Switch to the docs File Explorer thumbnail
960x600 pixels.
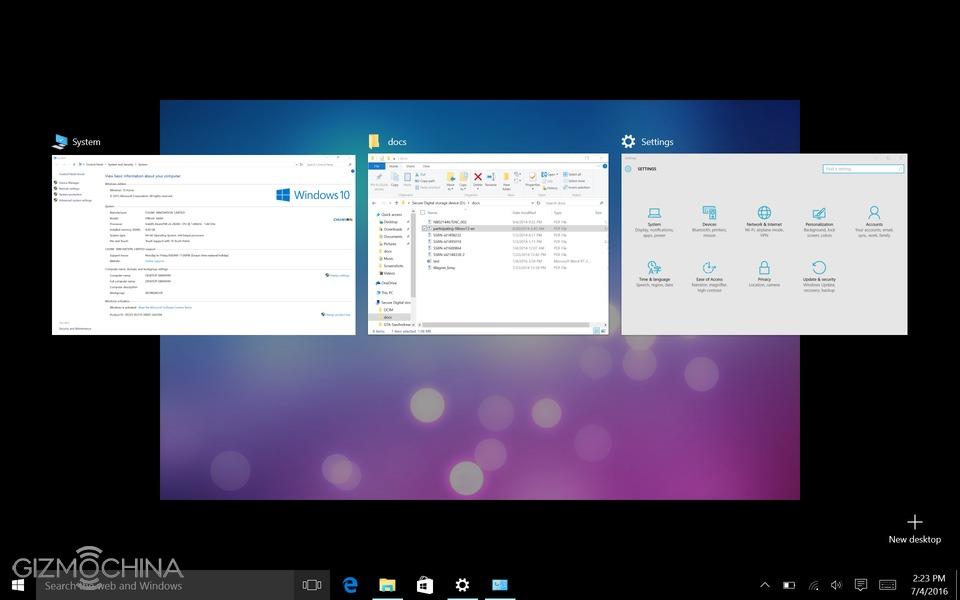coord(488,245)
